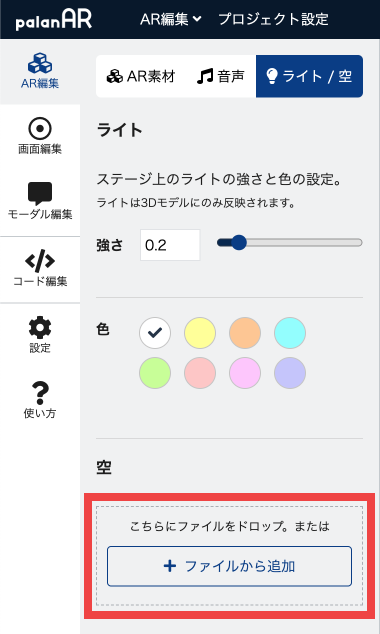Open the 設定 gear icon

click(x=40, y=328)
